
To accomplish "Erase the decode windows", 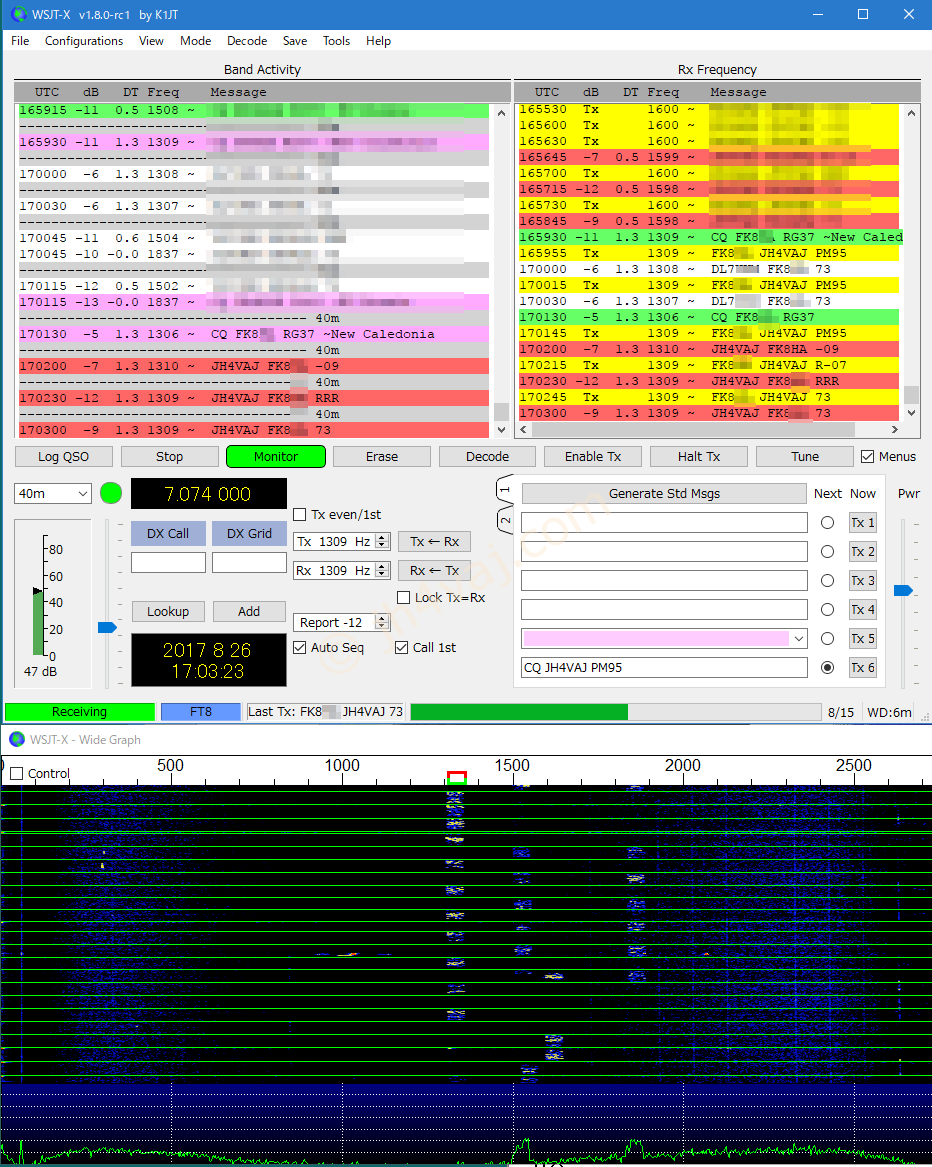I will pyautogui.click(x=382, y=456).
